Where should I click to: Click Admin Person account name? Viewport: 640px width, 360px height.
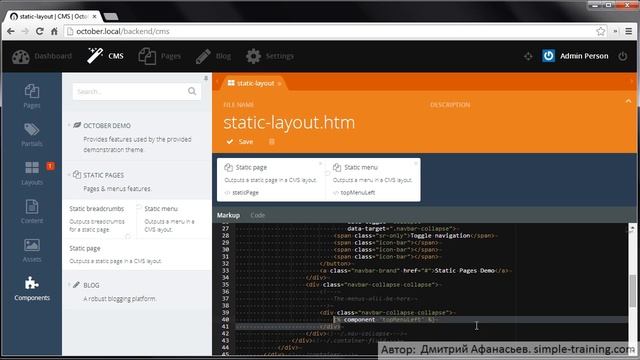[x=584, y=56]
